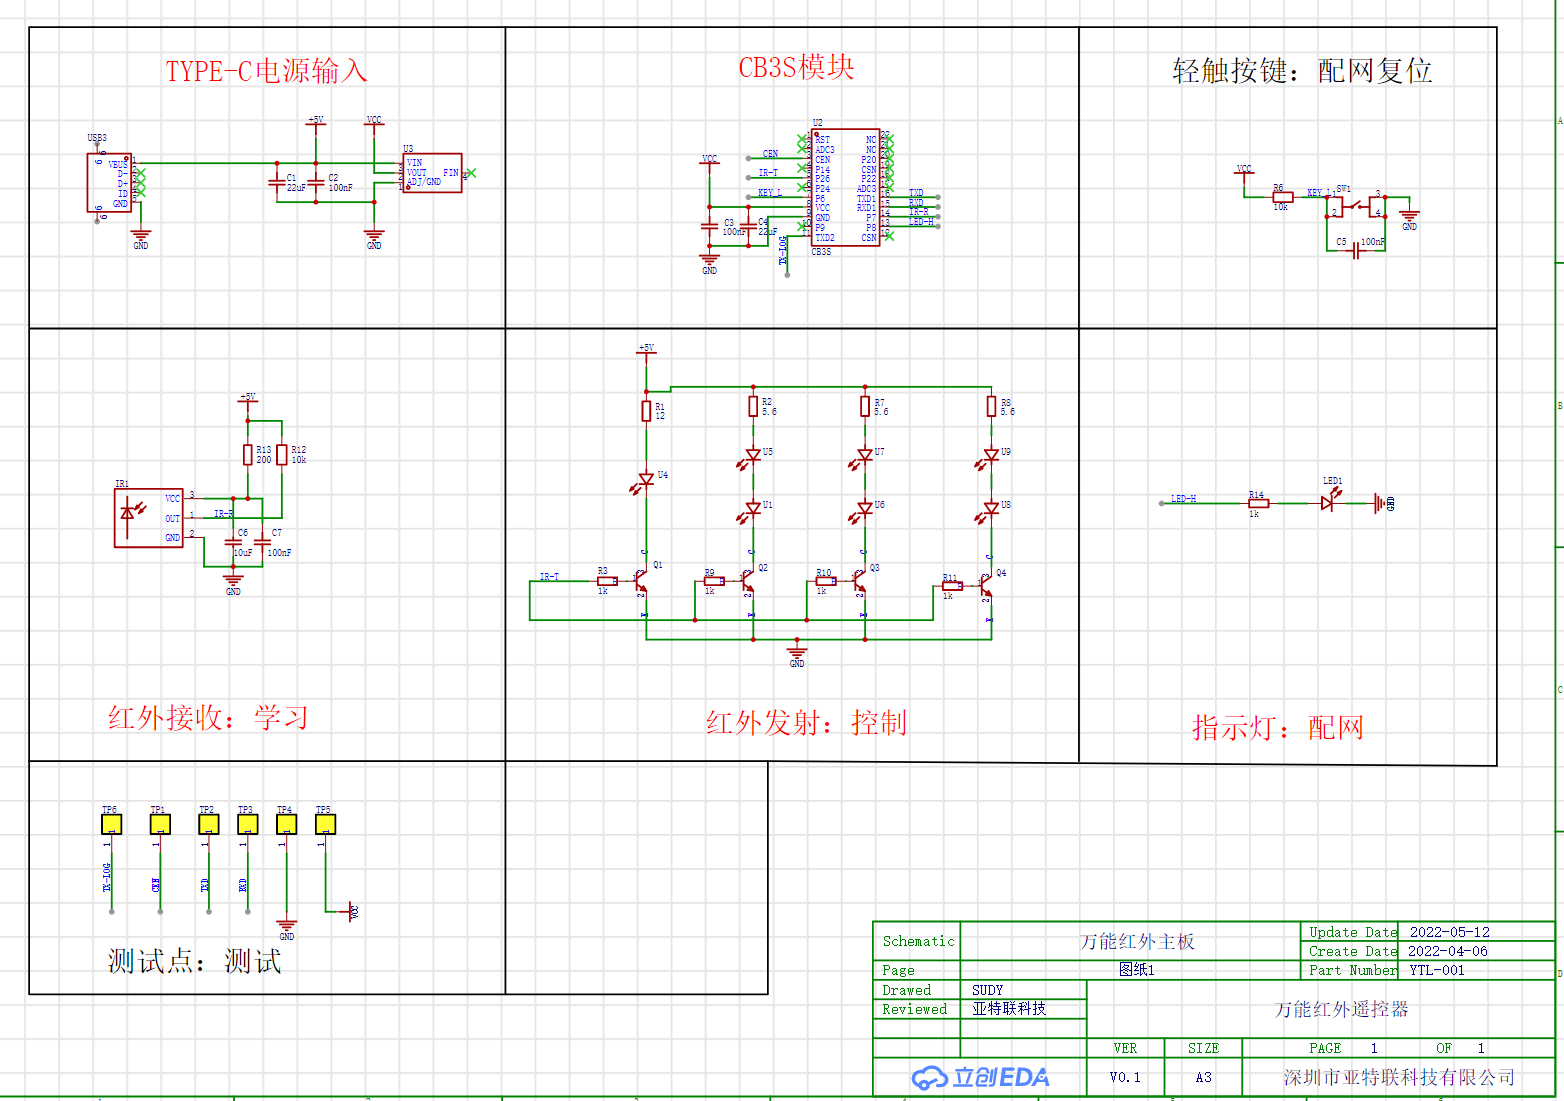Select the R14 resistor near LED1
Image resolution: width=1564 pixels, height=1101 pixels.
[x=1259, y=503]
